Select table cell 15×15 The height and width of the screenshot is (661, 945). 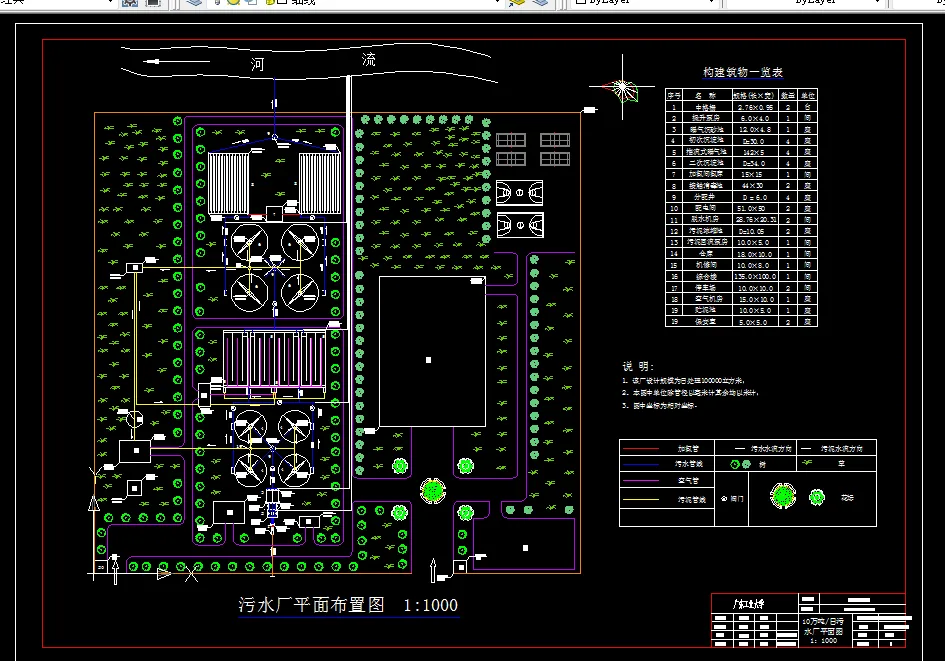755,175
